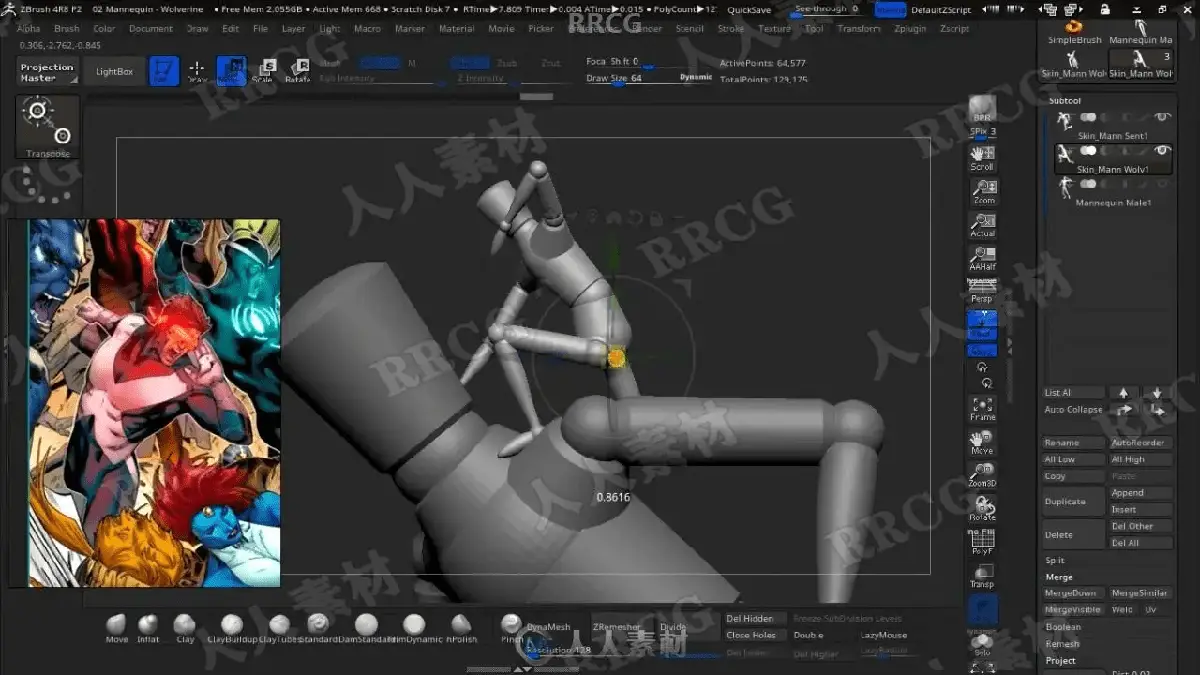The height and width of the screenshot is (675, 1200).
Task: Click the right-shelf Move navigation icon
Action: 983,442
